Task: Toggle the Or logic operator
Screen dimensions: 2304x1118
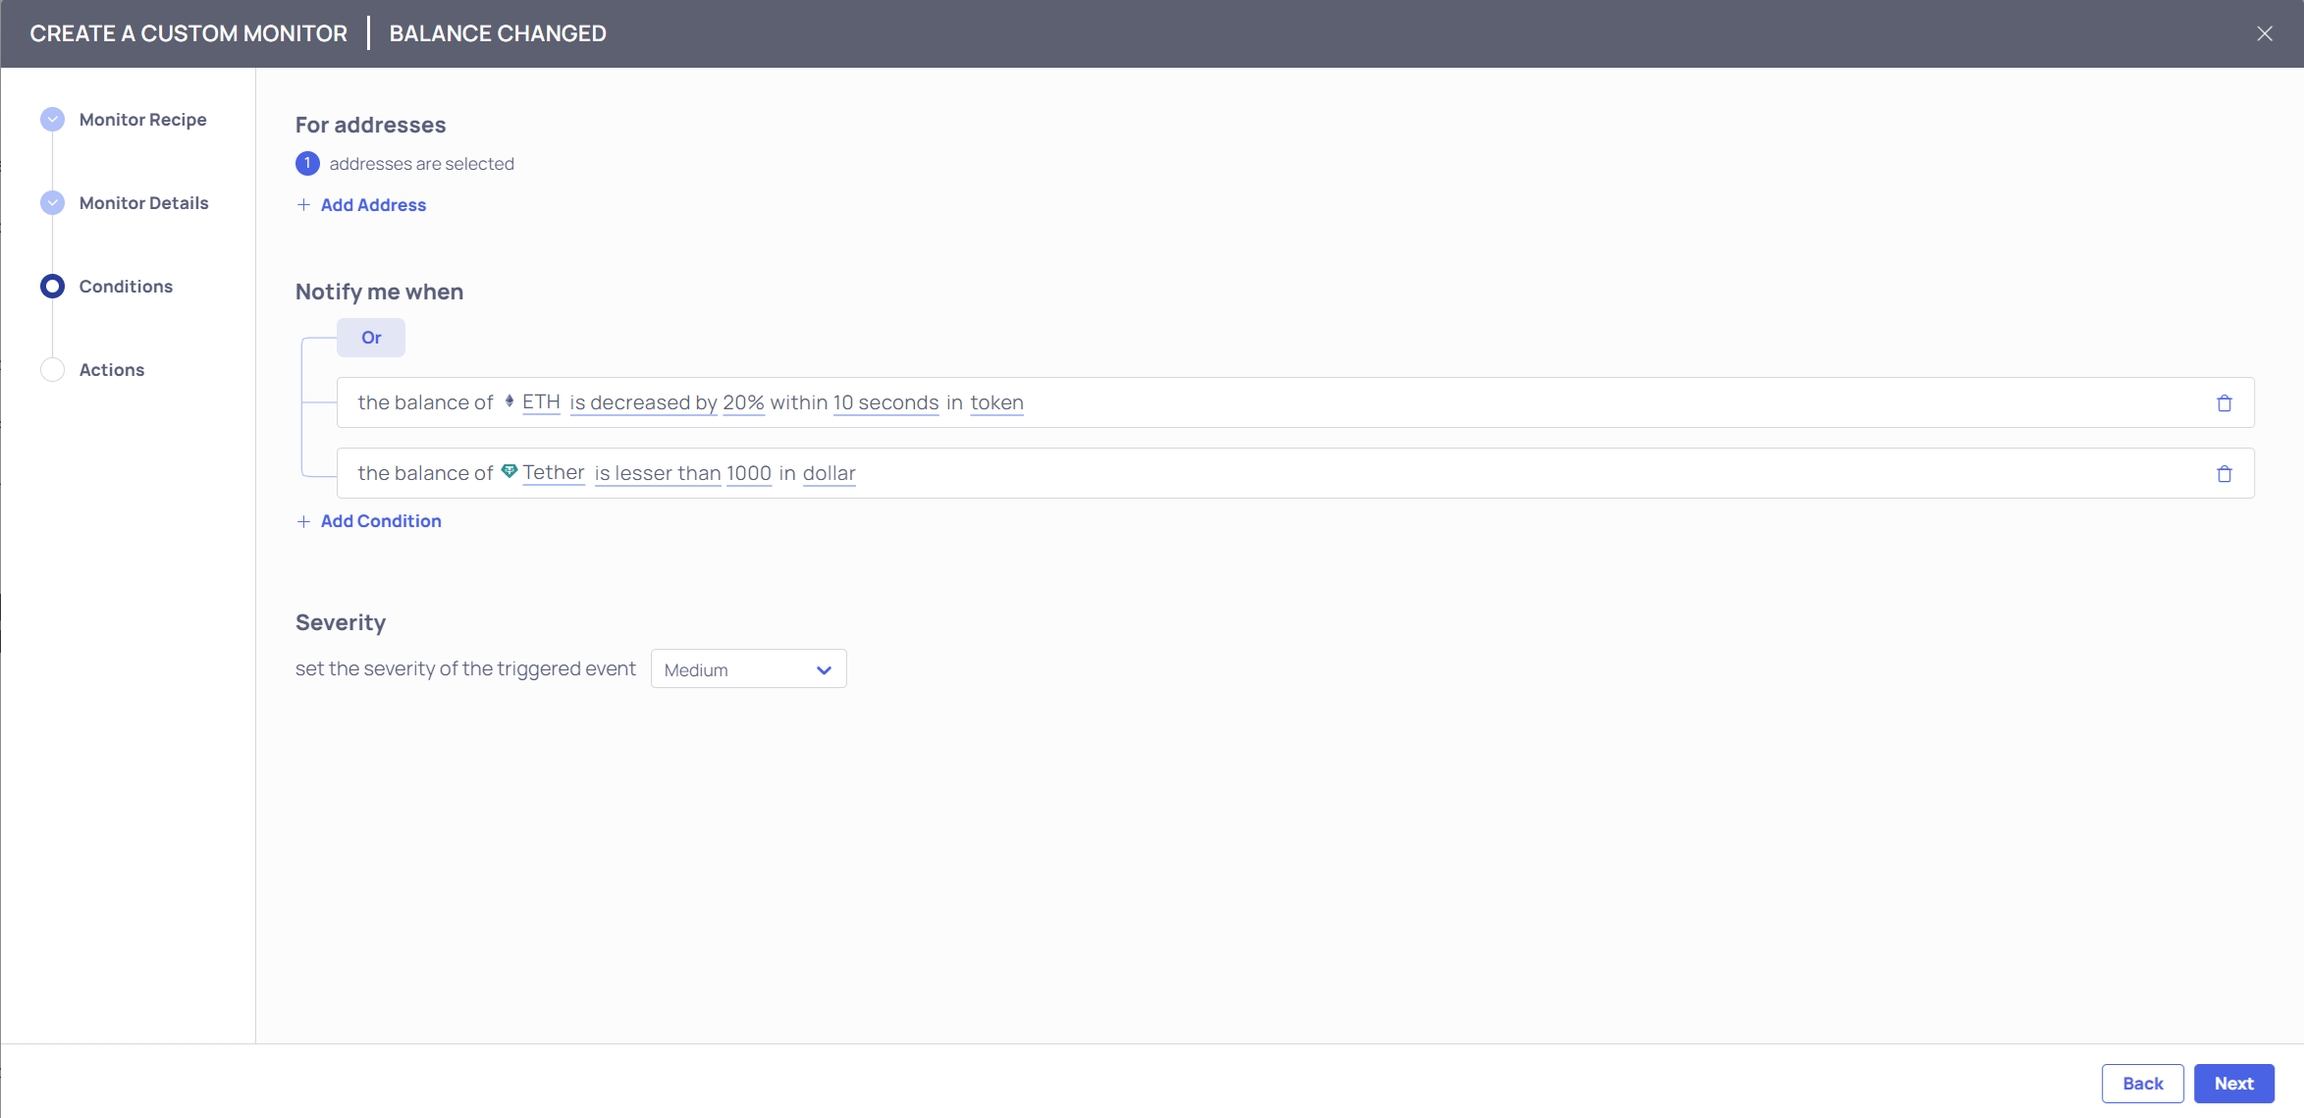Action: click(371, 338)
